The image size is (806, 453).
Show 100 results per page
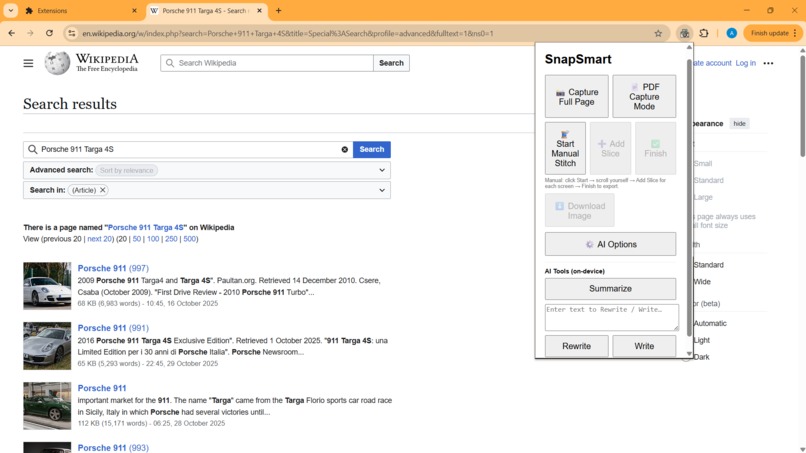coord(153,239)
